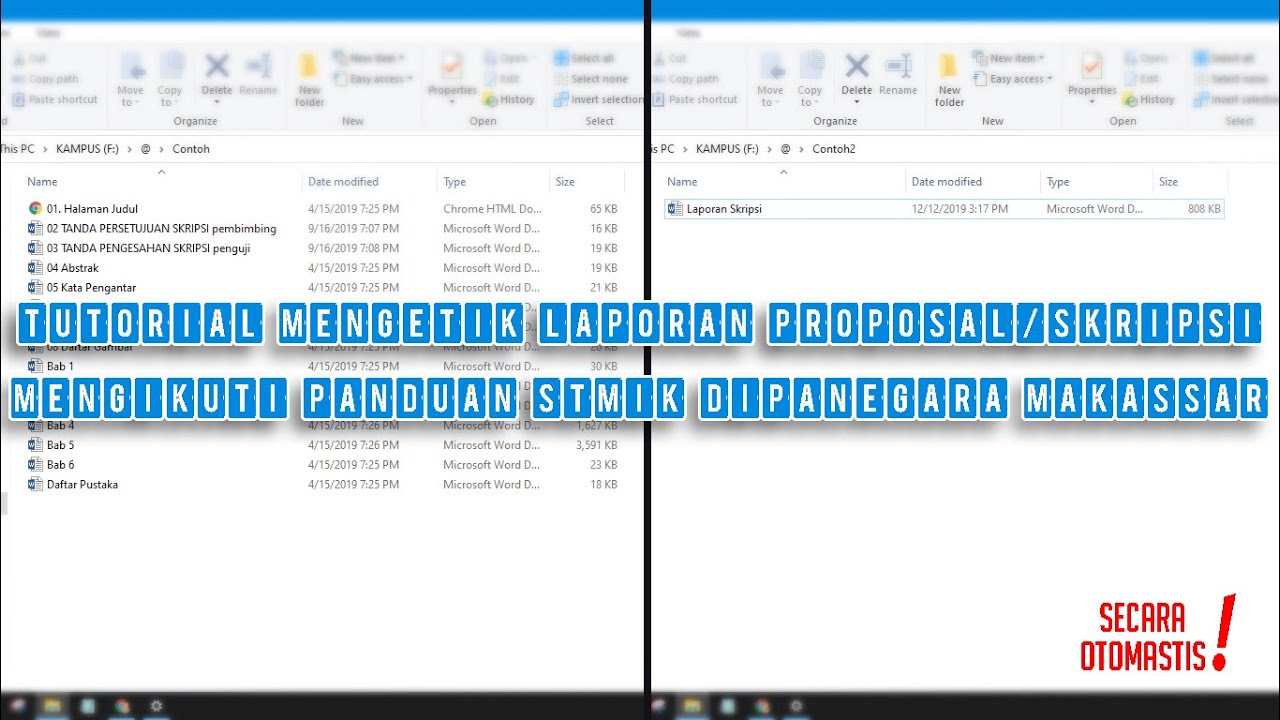
Task: Click Copy to icon in right window
Action: click(x=810, y=79)
